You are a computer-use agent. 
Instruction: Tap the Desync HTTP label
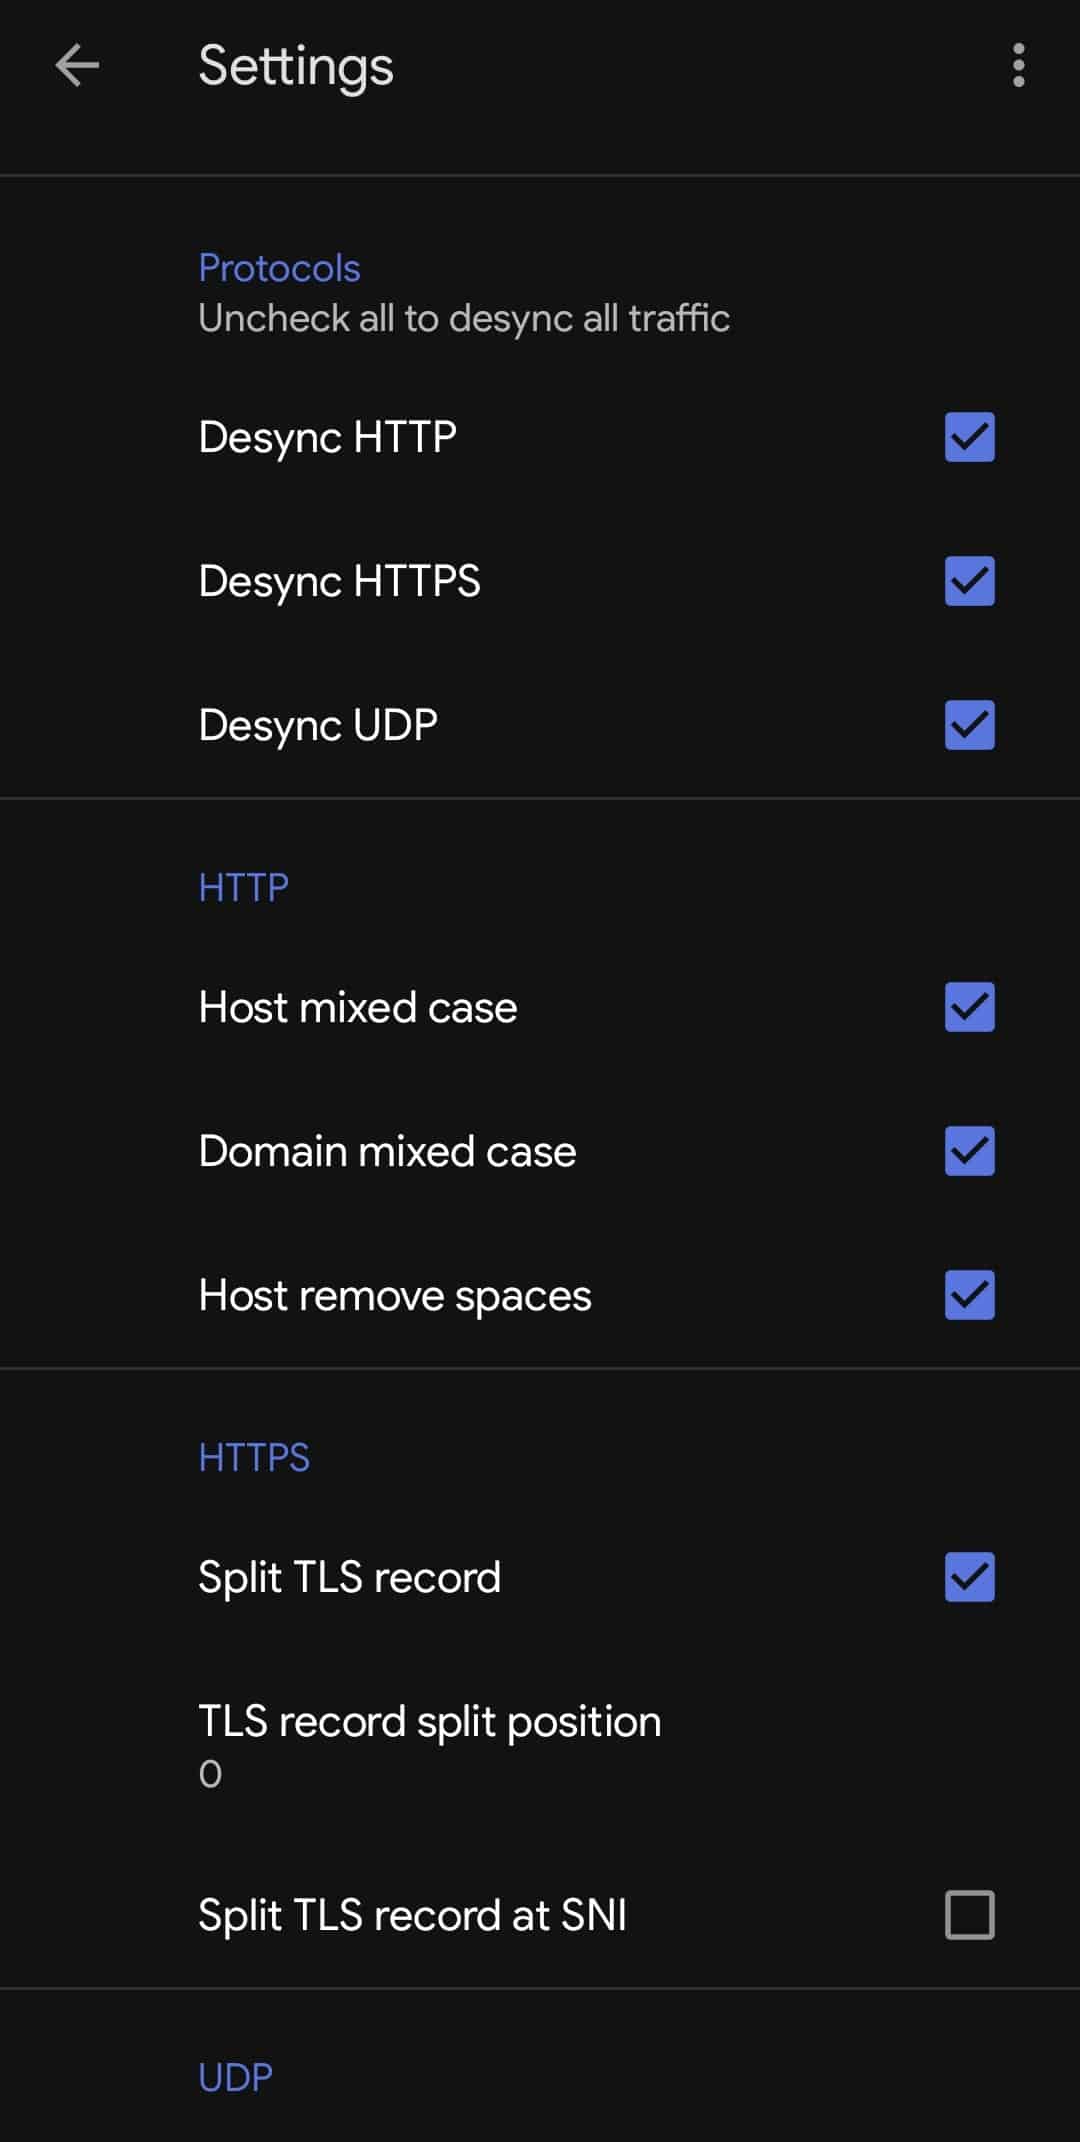tap(327, 438)
